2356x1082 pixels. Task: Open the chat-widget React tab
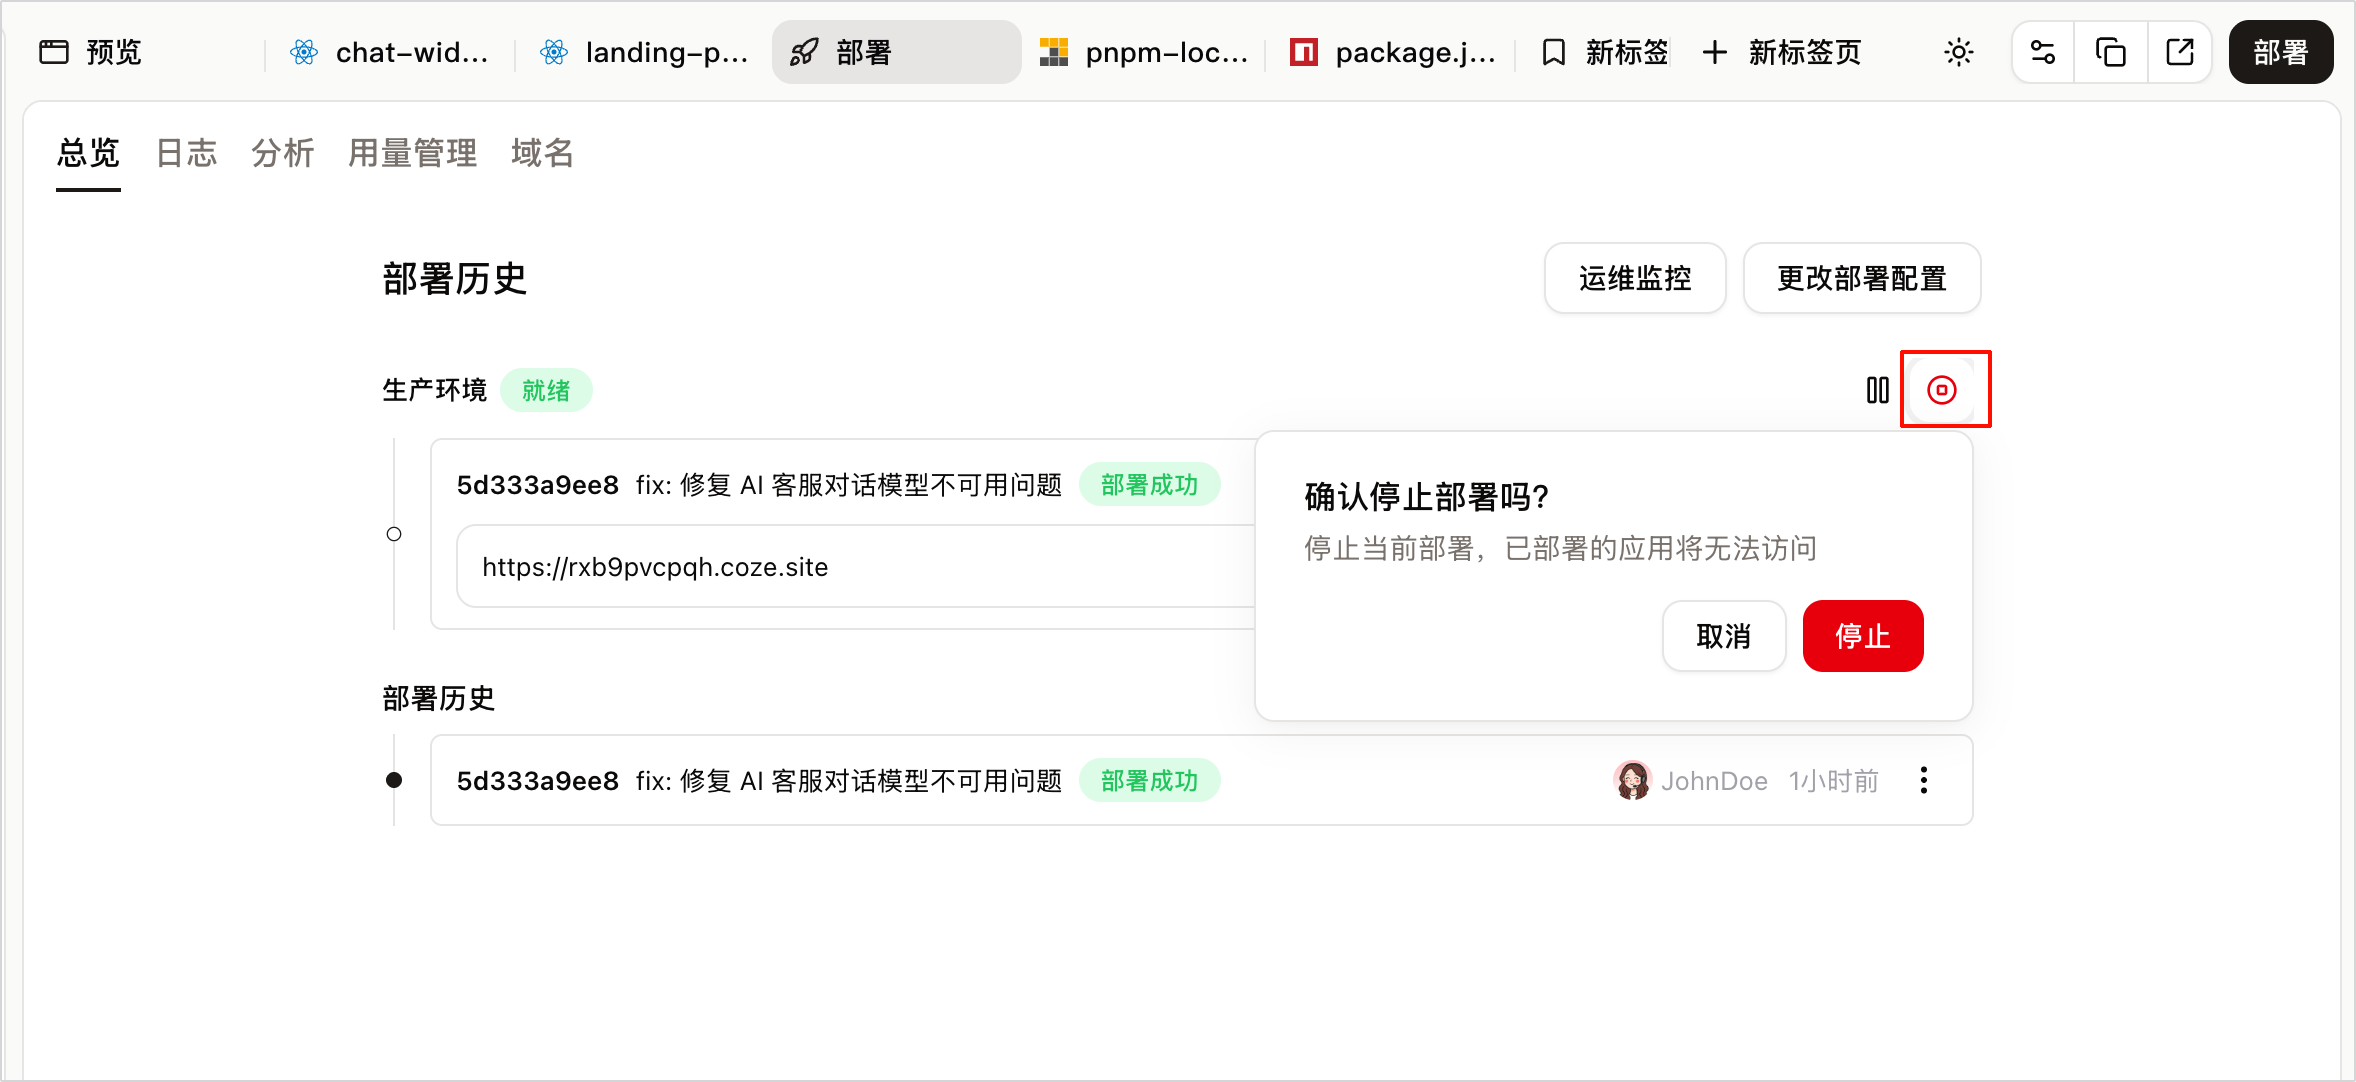tap(390, 52)
